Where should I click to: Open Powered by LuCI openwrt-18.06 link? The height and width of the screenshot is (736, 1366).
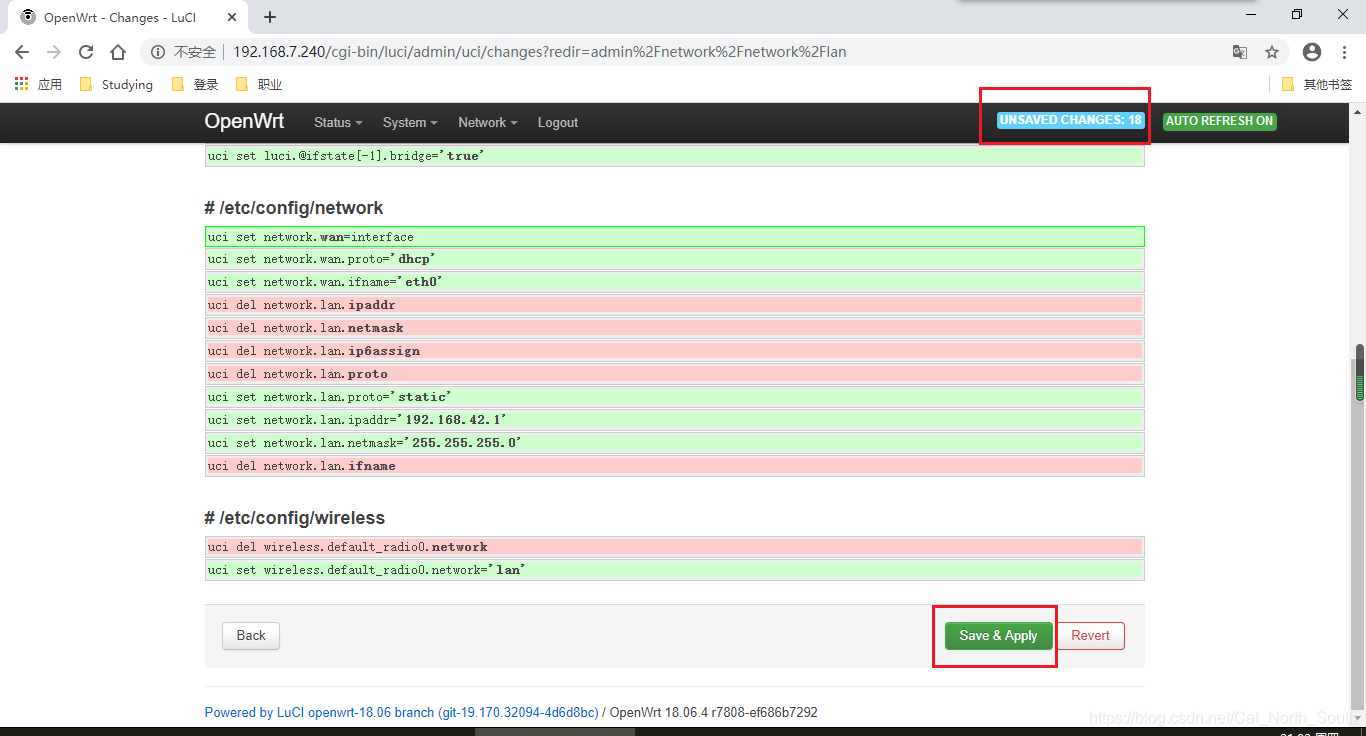401,712
